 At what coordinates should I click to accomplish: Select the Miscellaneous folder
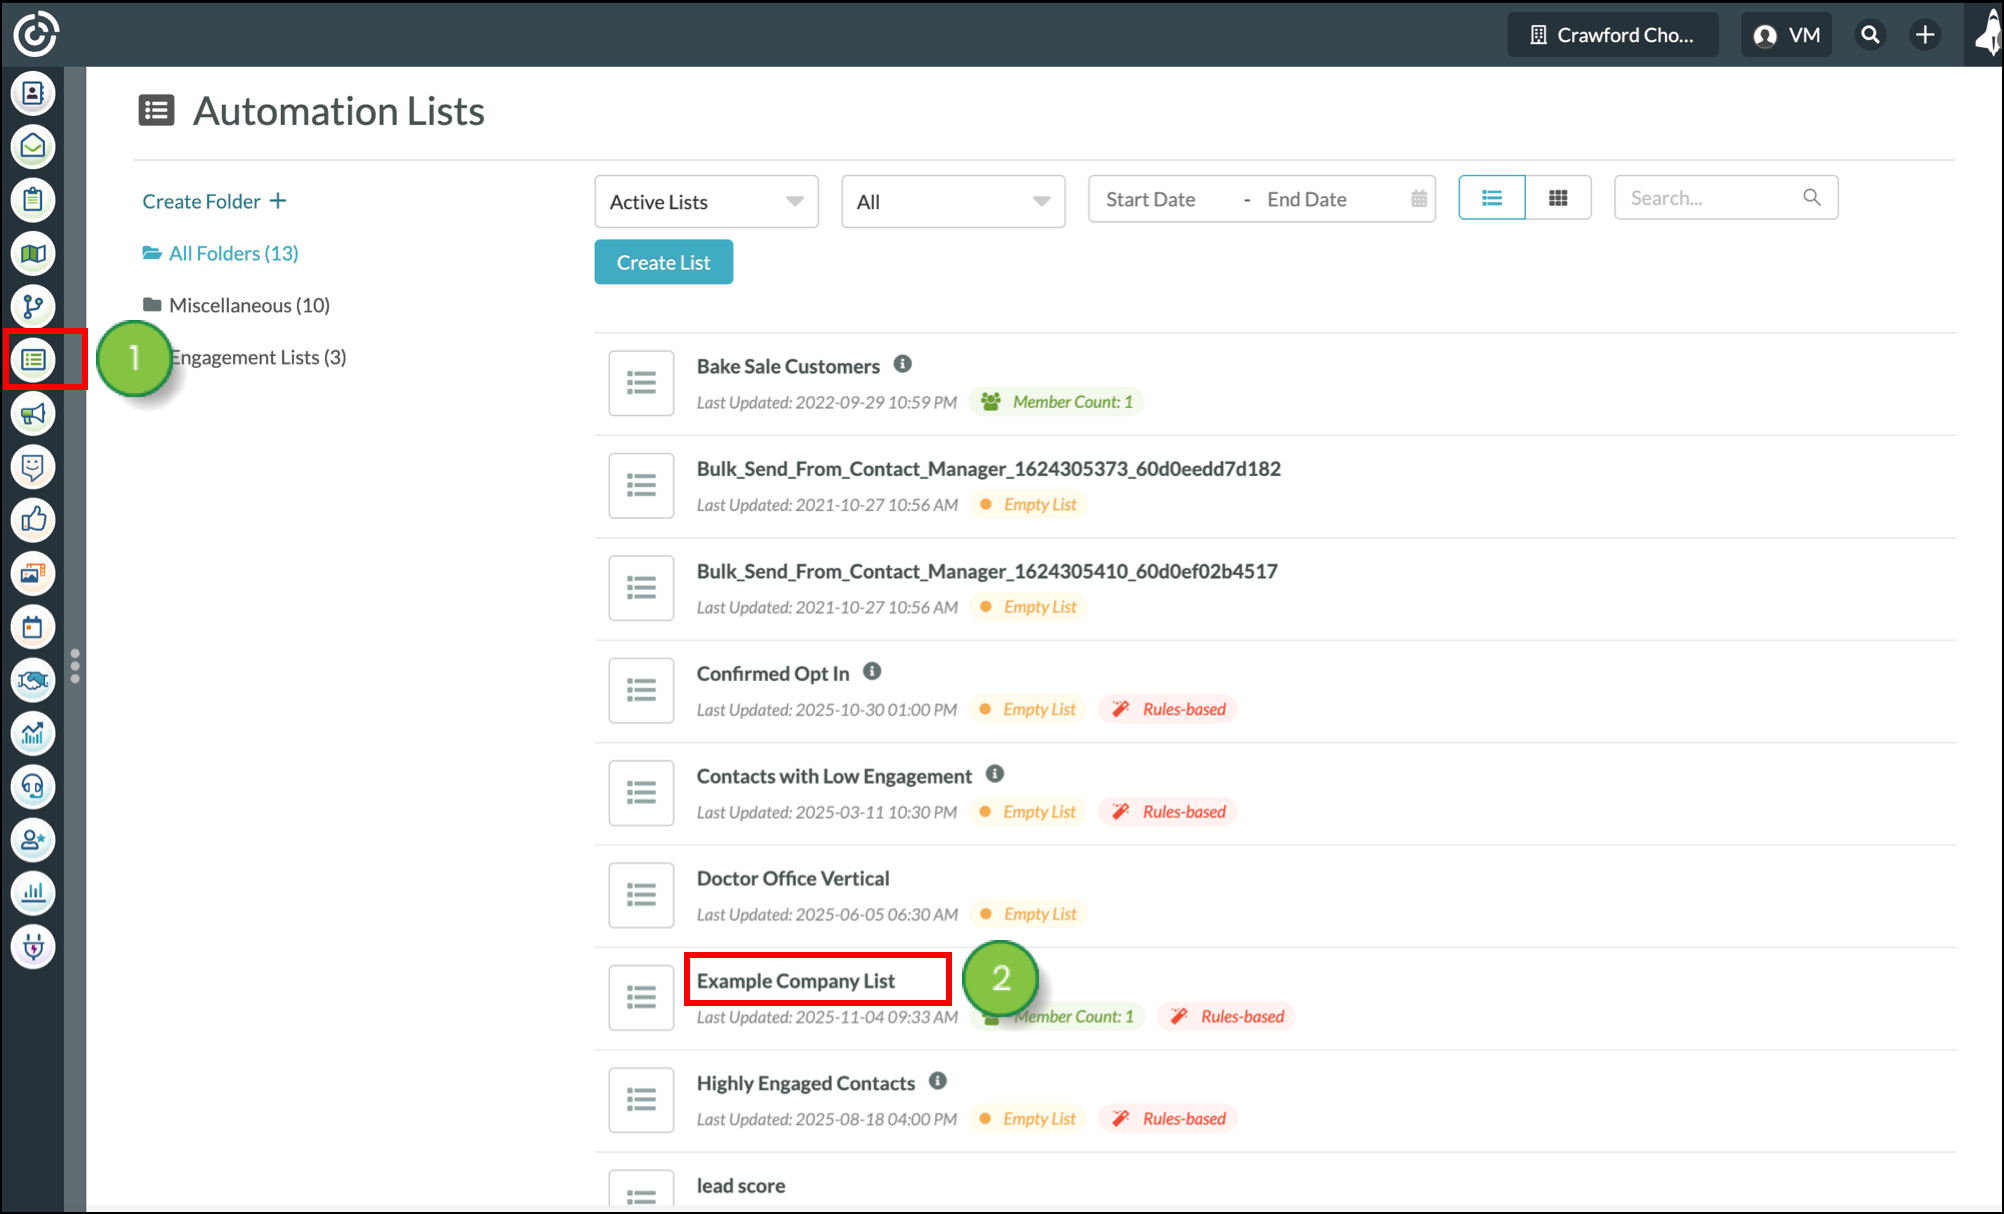pyautogui.click(x=248, y=305)
